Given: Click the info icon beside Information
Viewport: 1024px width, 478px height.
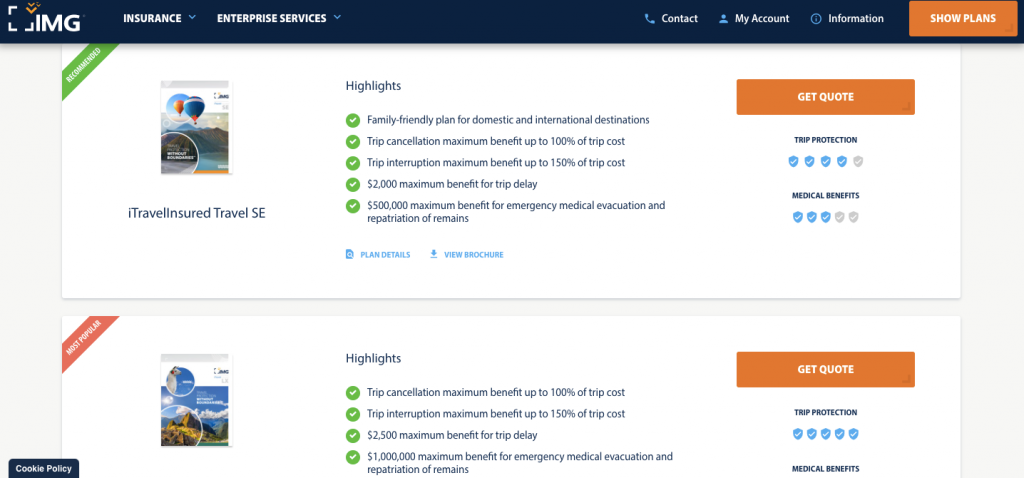Looking at the screenshot, I should point(816,19).
